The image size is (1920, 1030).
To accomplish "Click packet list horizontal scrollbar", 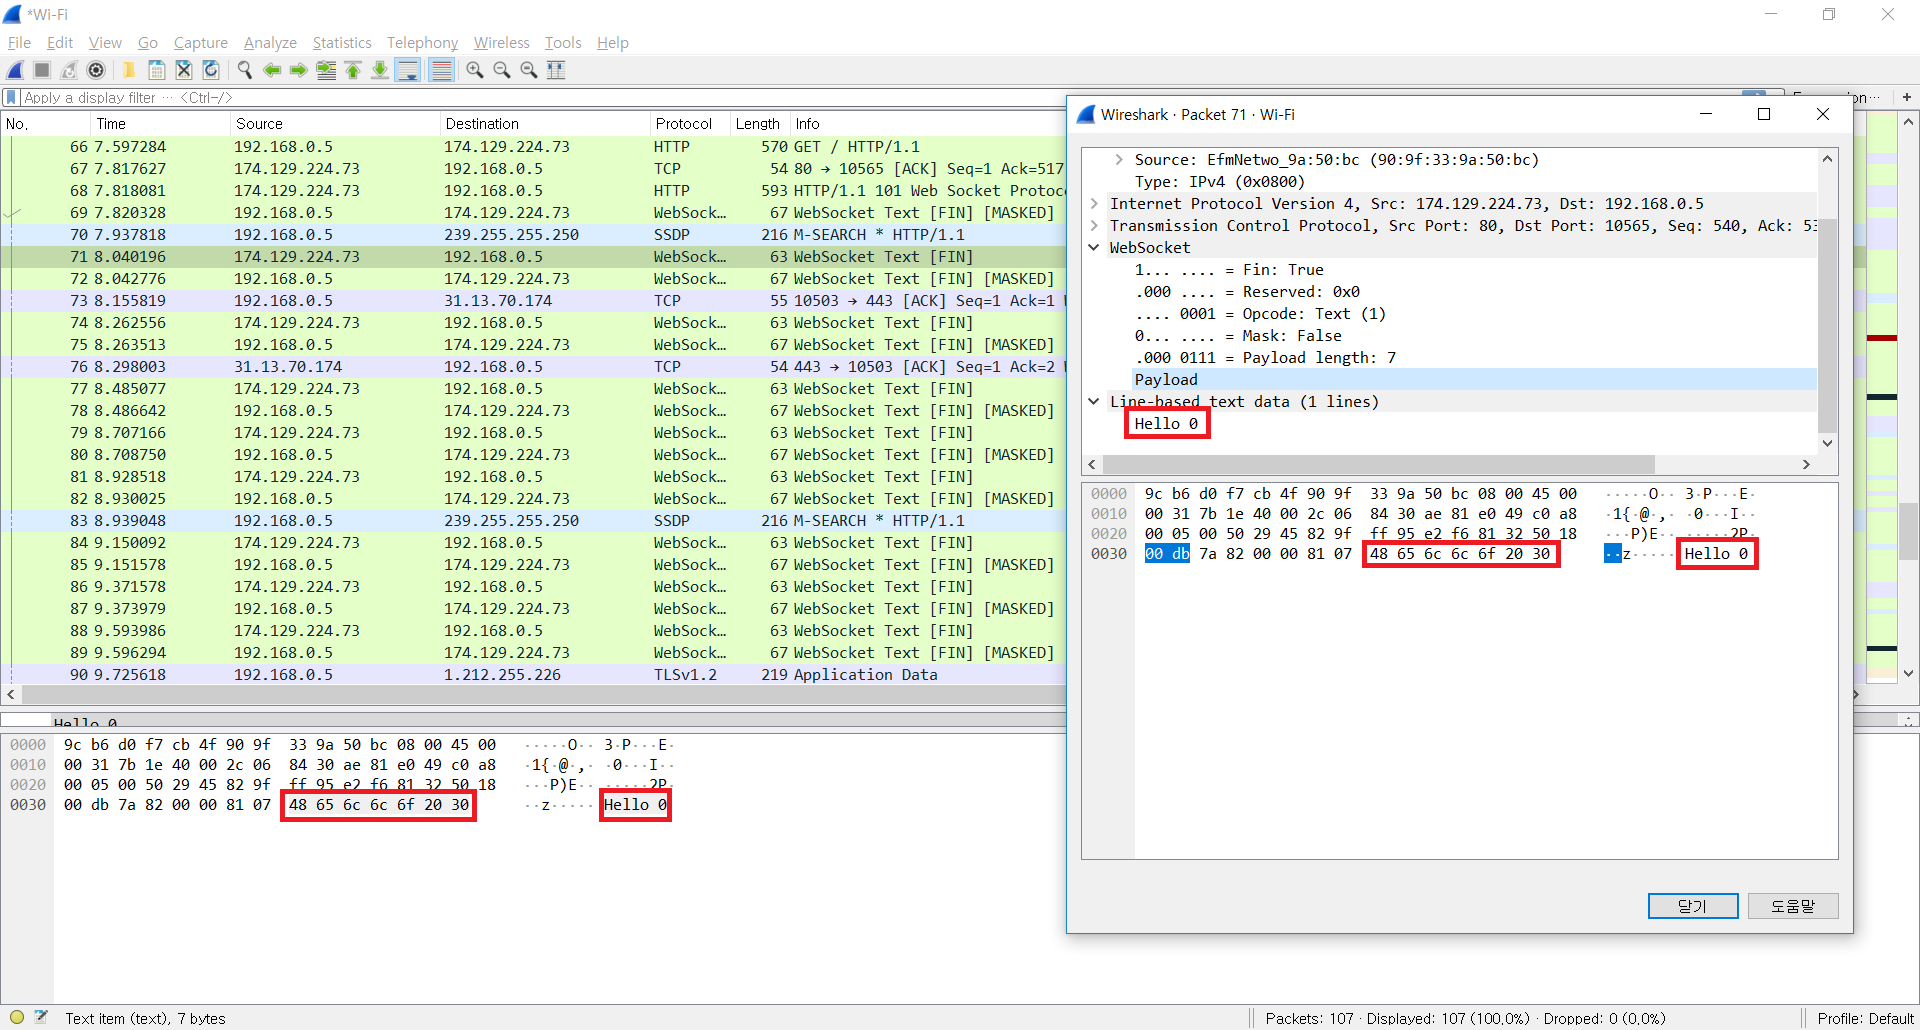I will click(542, 694).
